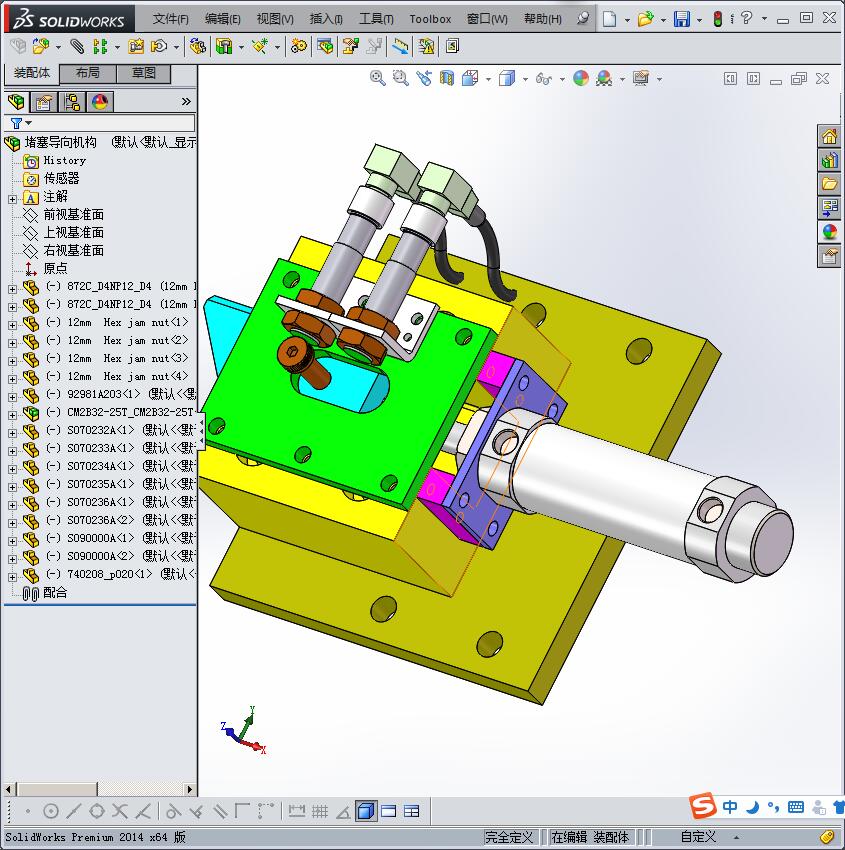This screenshot has height=850, width=845.
Task: Click the Show Hidden Components icon
Action: pyautogui.click(x=198, y=47)
